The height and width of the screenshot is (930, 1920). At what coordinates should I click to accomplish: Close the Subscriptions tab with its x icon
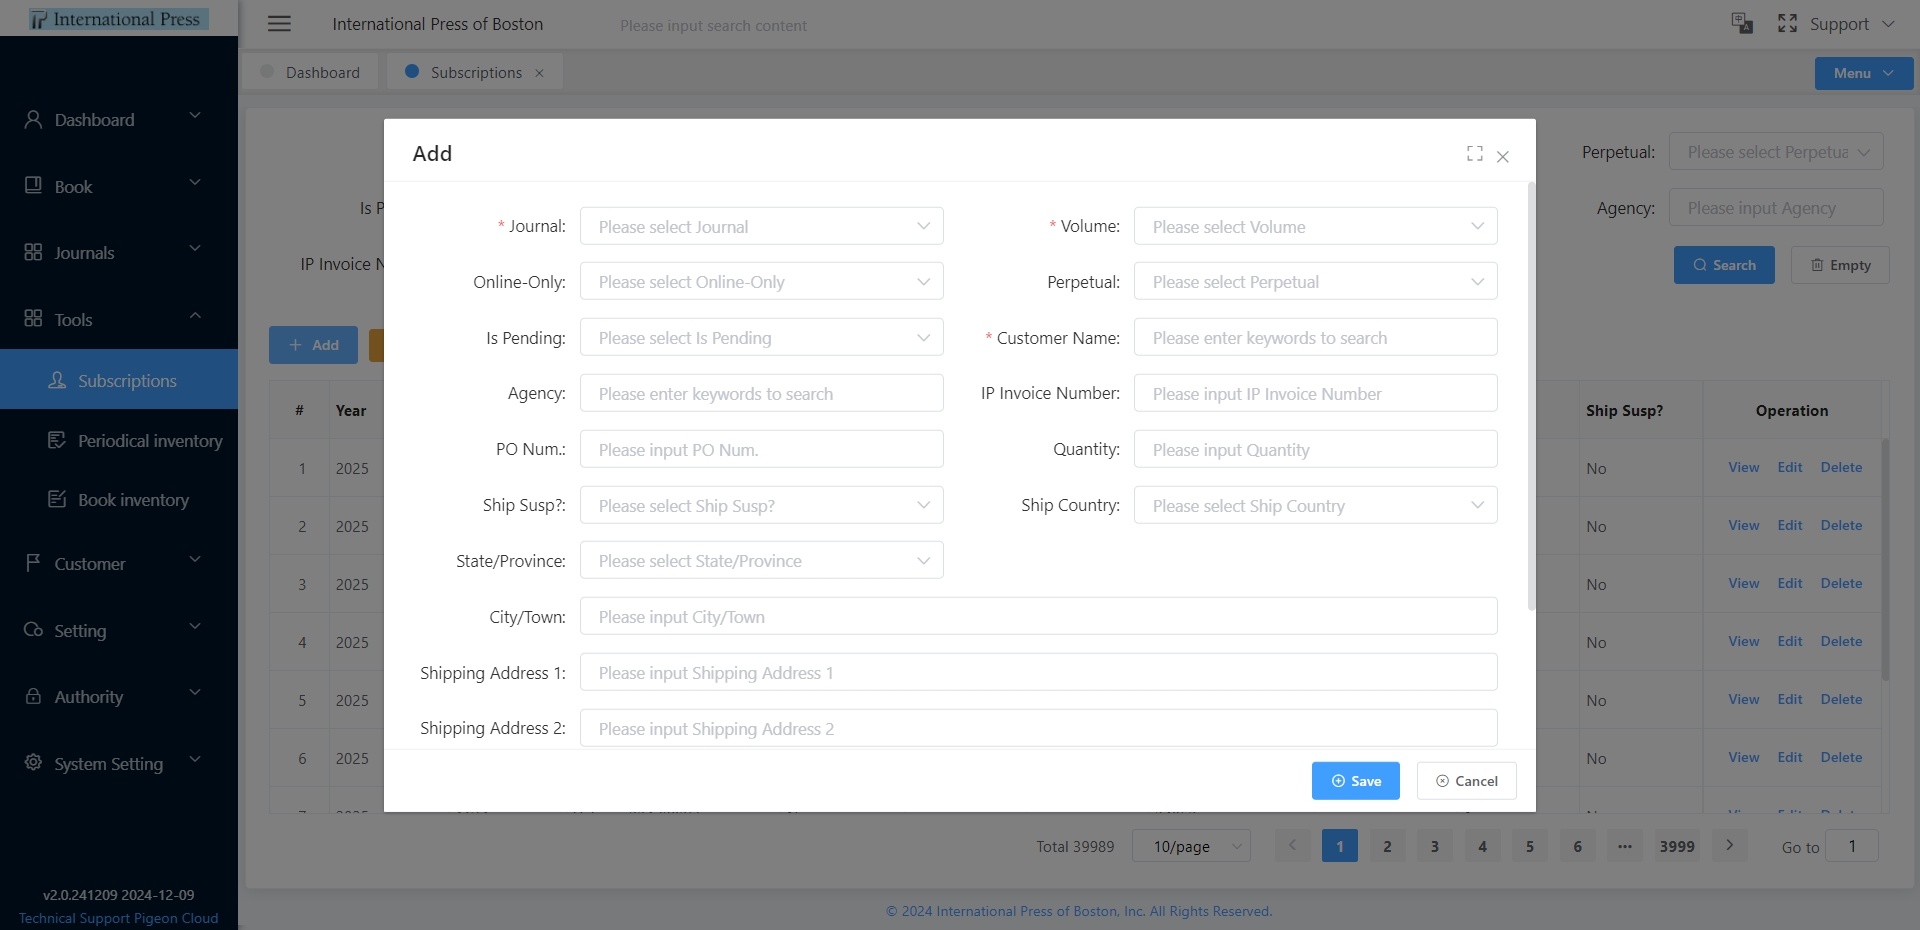click(x=539, y=73)
